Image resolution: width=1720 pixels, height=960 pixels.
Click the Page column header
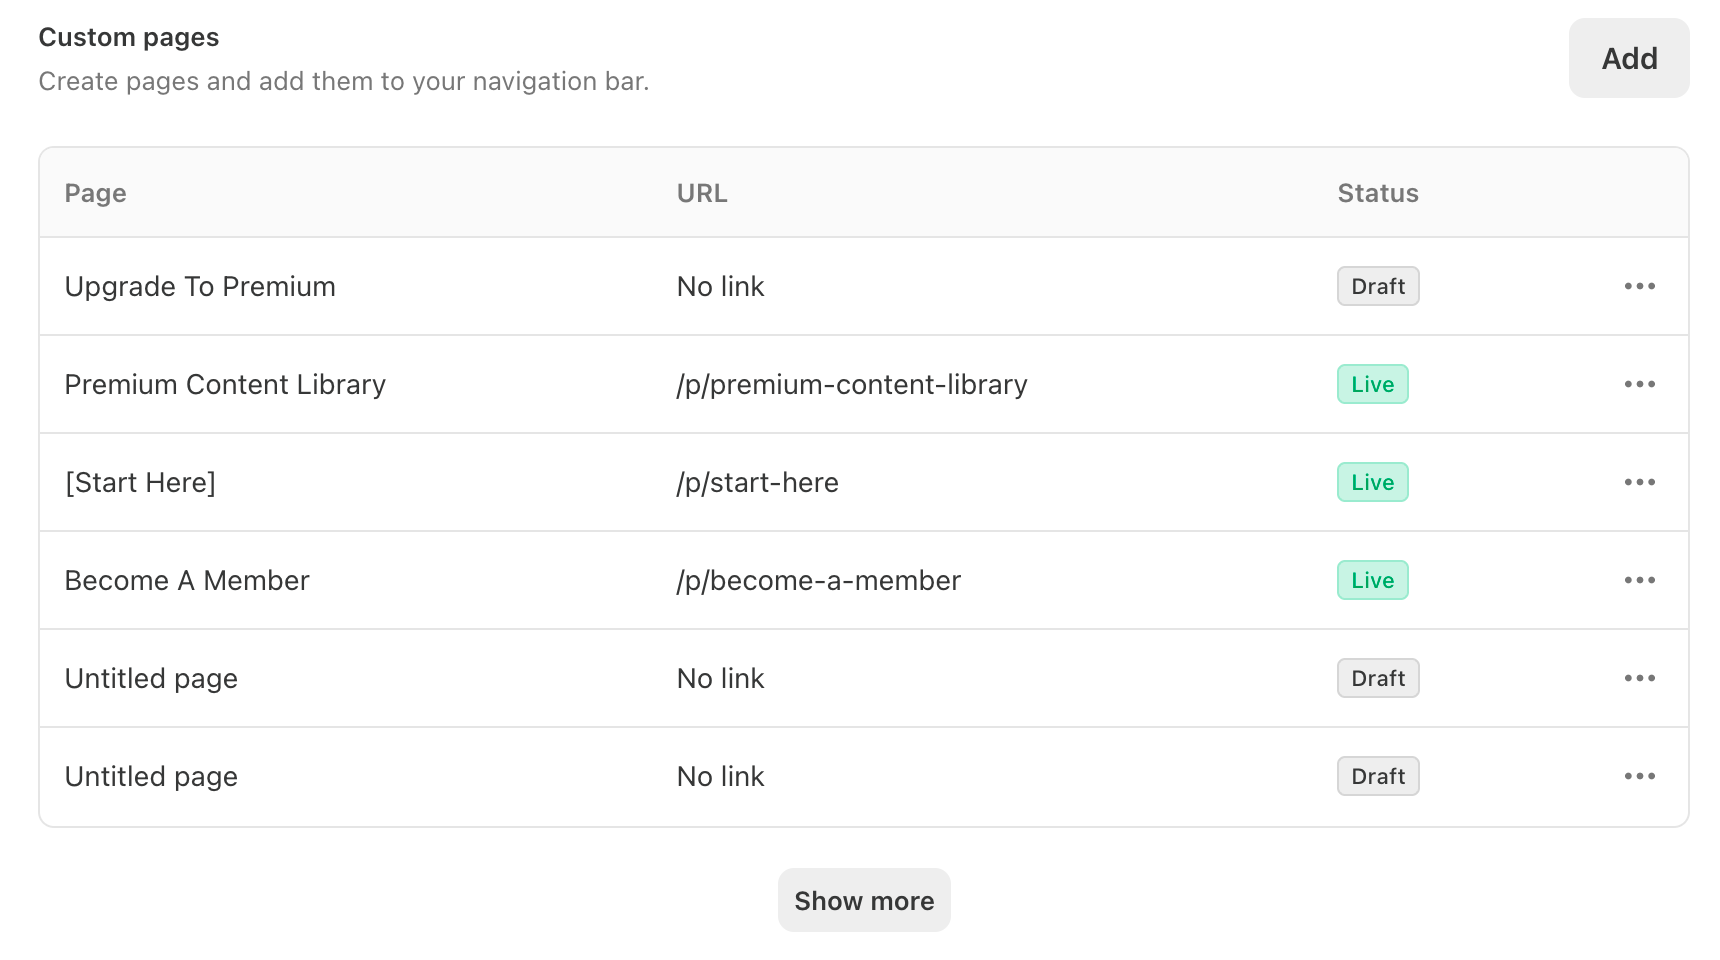(x=95, y=193)
